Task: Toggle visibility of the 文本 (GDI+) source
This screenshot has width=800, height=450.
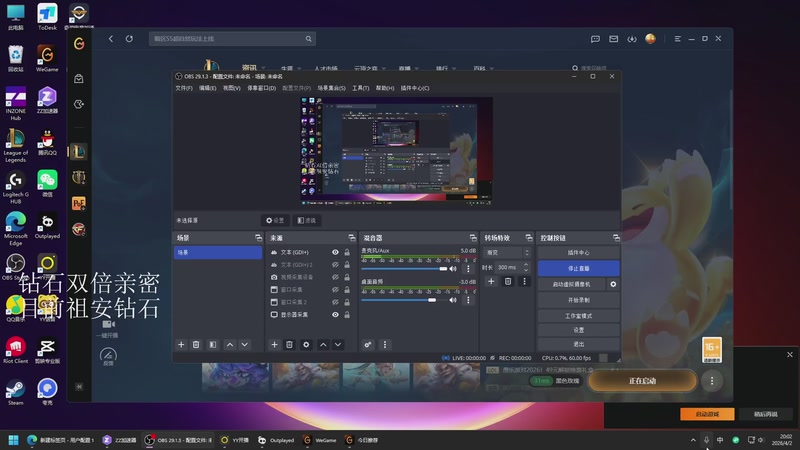Action: (x=335, y=252)
